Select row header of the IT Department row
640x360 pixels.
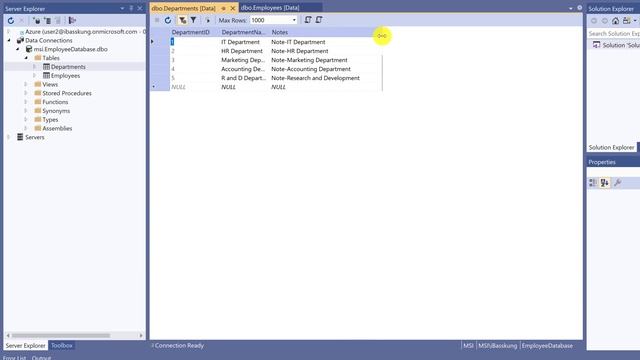160,42
